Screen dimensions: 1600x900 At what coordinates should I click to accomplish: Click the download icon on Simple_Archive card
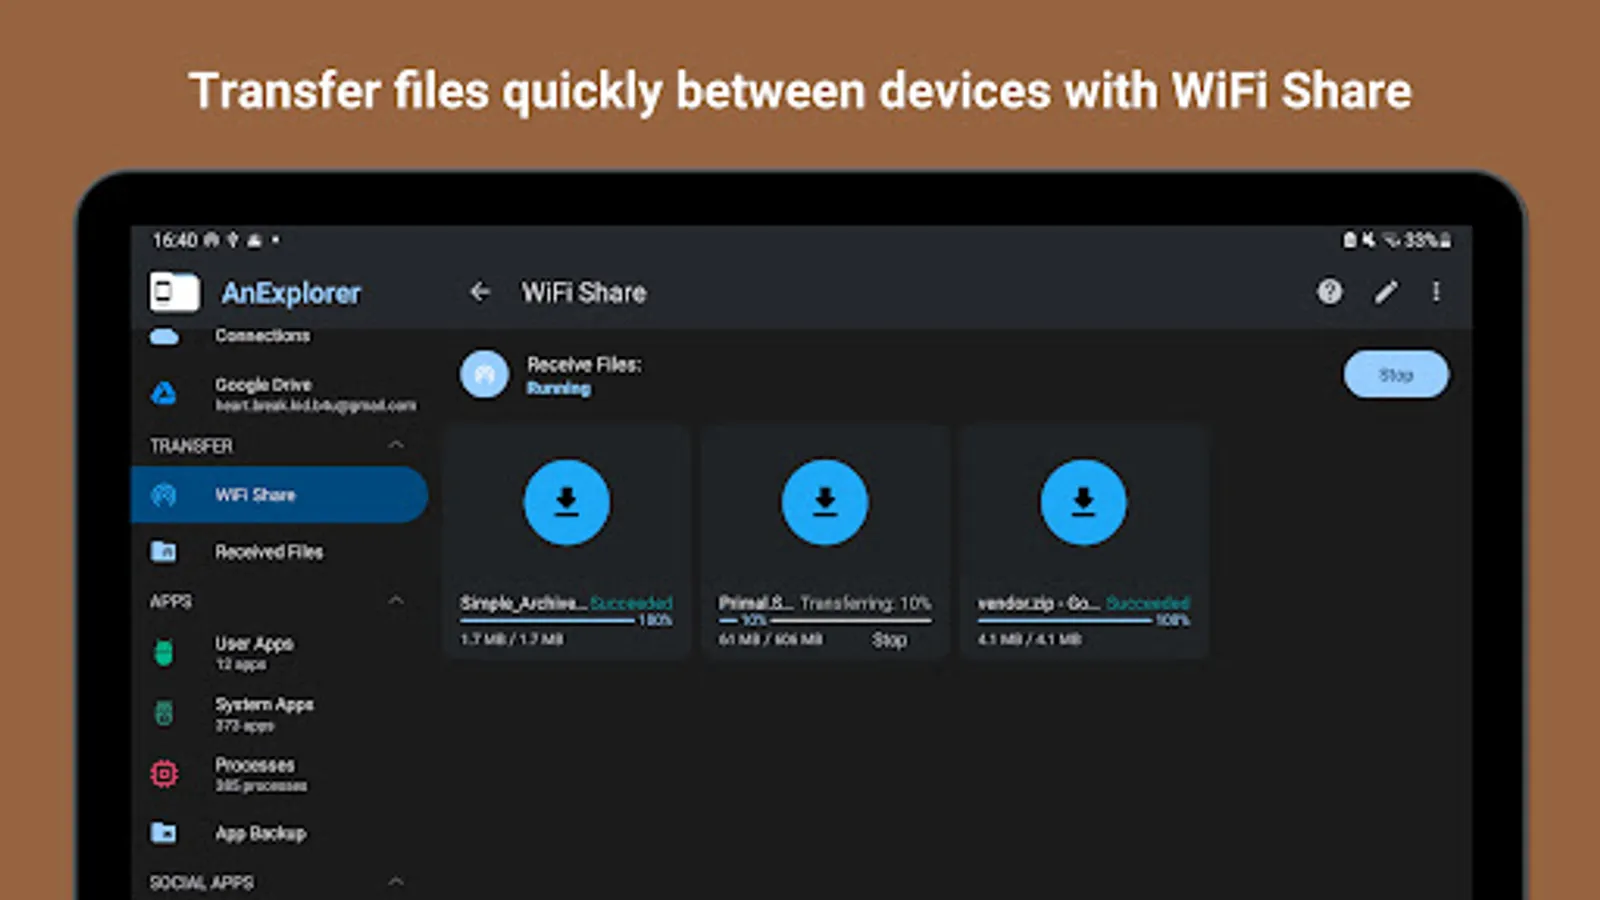coord(567,502)
